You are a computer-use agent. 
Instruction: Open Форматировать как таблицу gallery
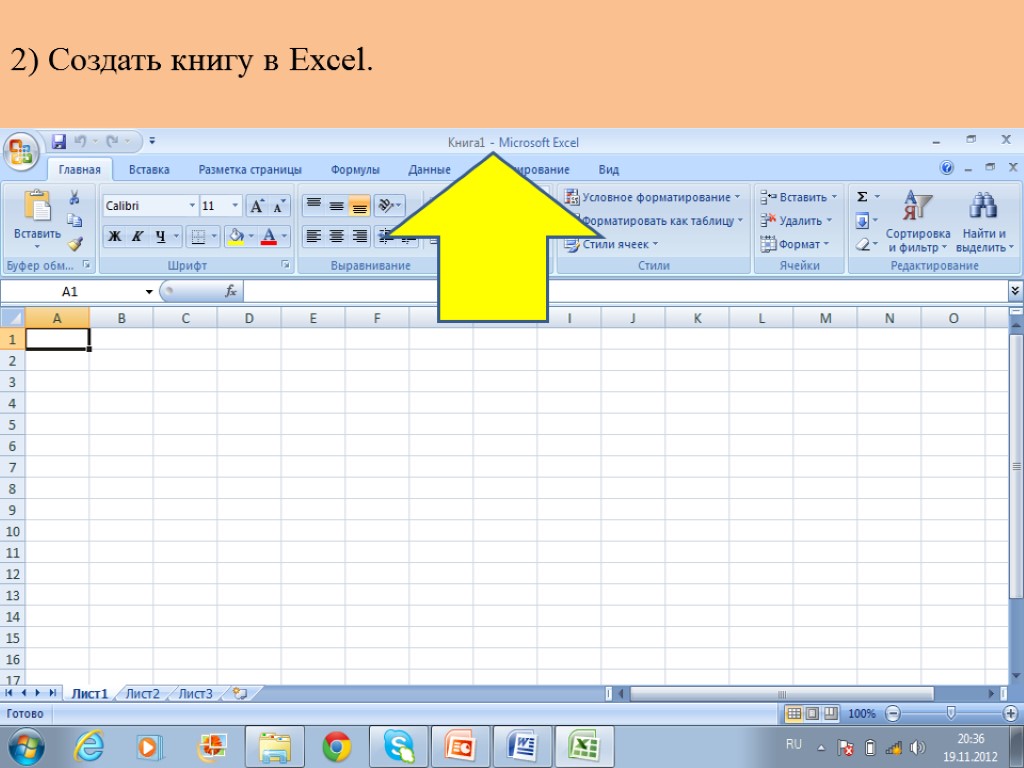[x=662, y=221]
